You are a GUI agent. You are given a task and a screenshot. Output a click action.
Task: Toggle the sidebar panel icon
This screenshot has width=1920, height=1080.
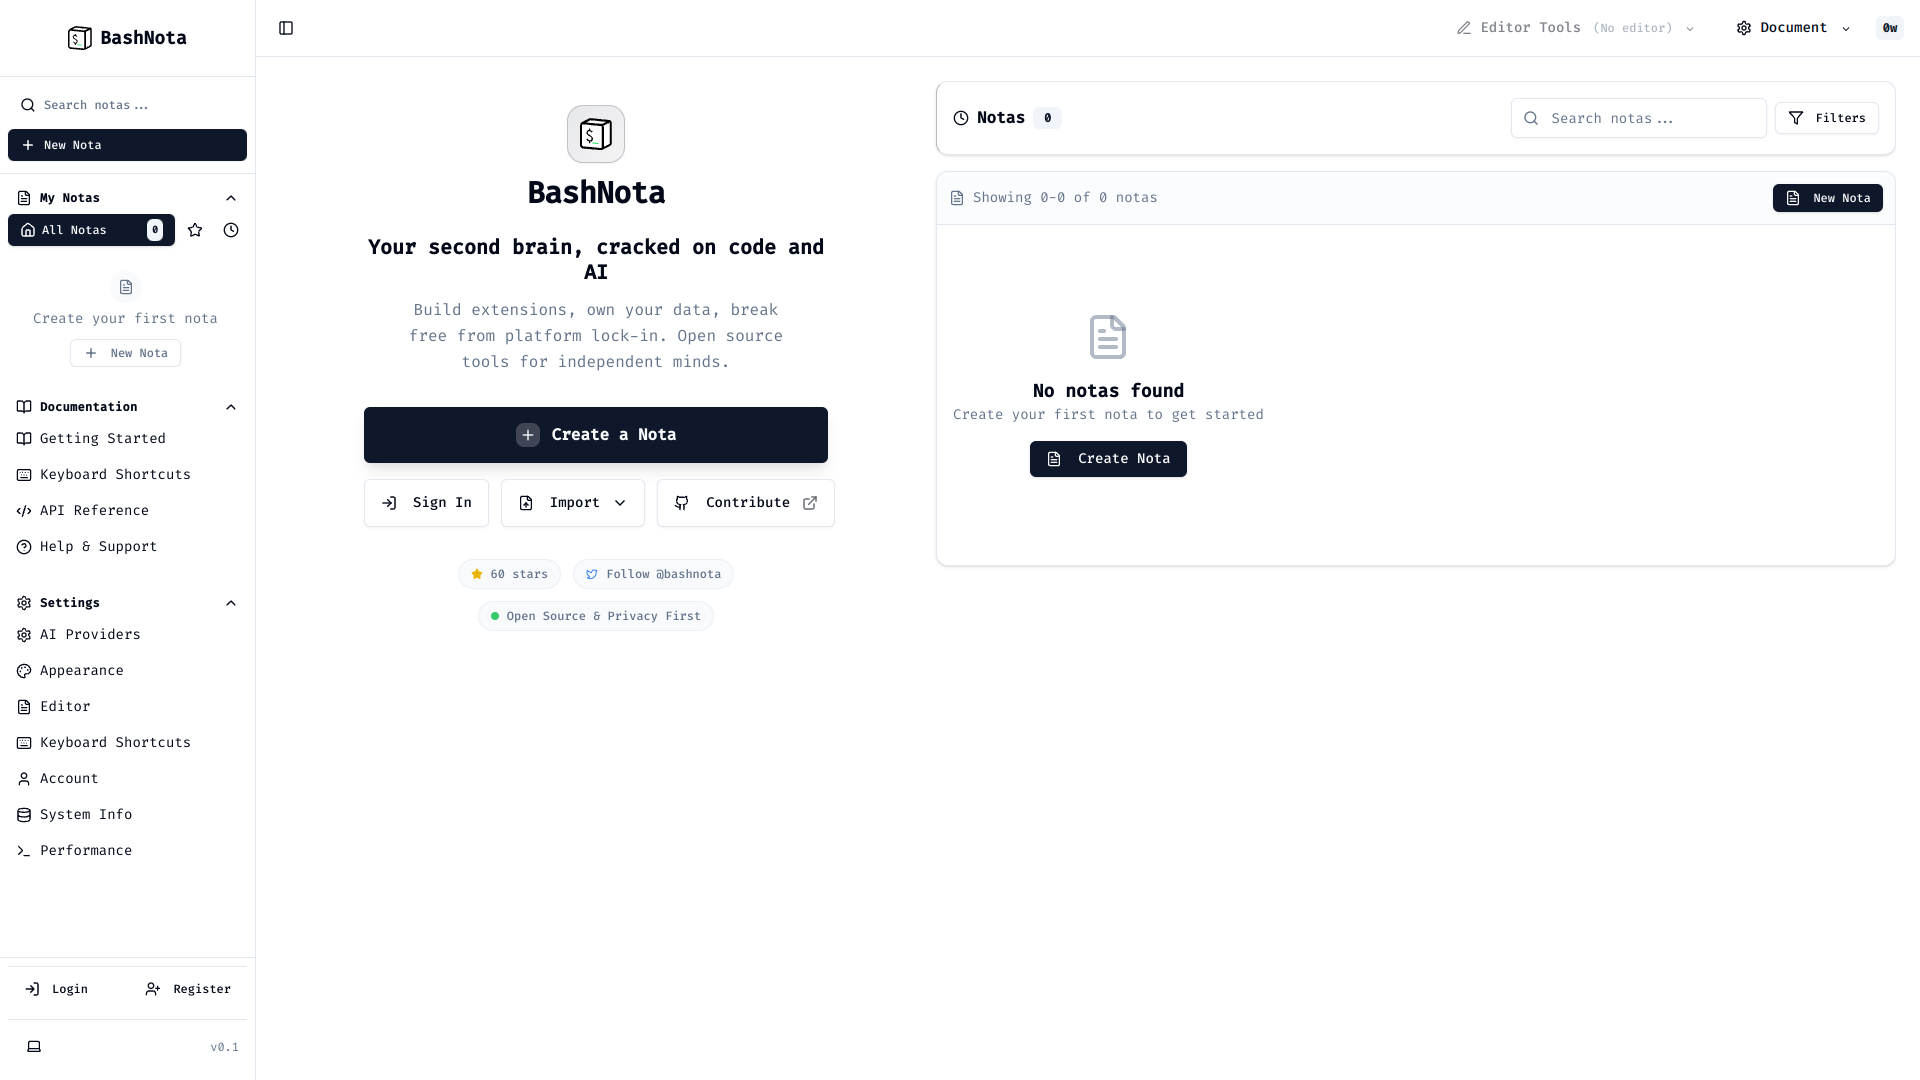coord(286,28)
